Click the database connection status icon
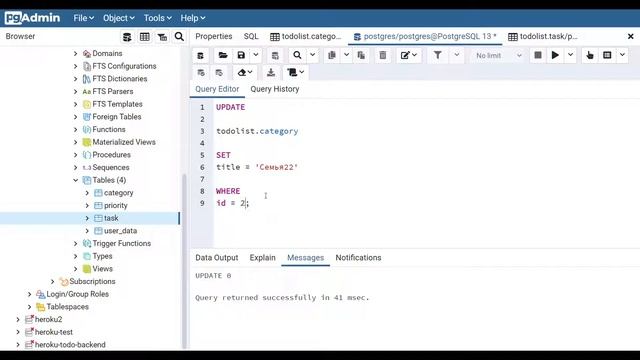640x360 pixels. point(200,55)
